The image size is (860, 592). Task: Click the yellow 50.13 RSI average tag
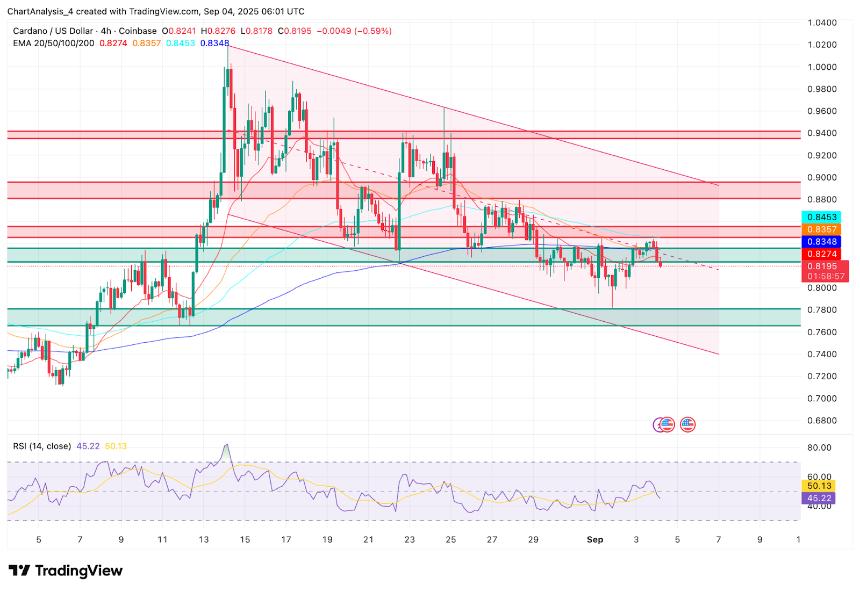pyautogui.click(x=818, y=484)
